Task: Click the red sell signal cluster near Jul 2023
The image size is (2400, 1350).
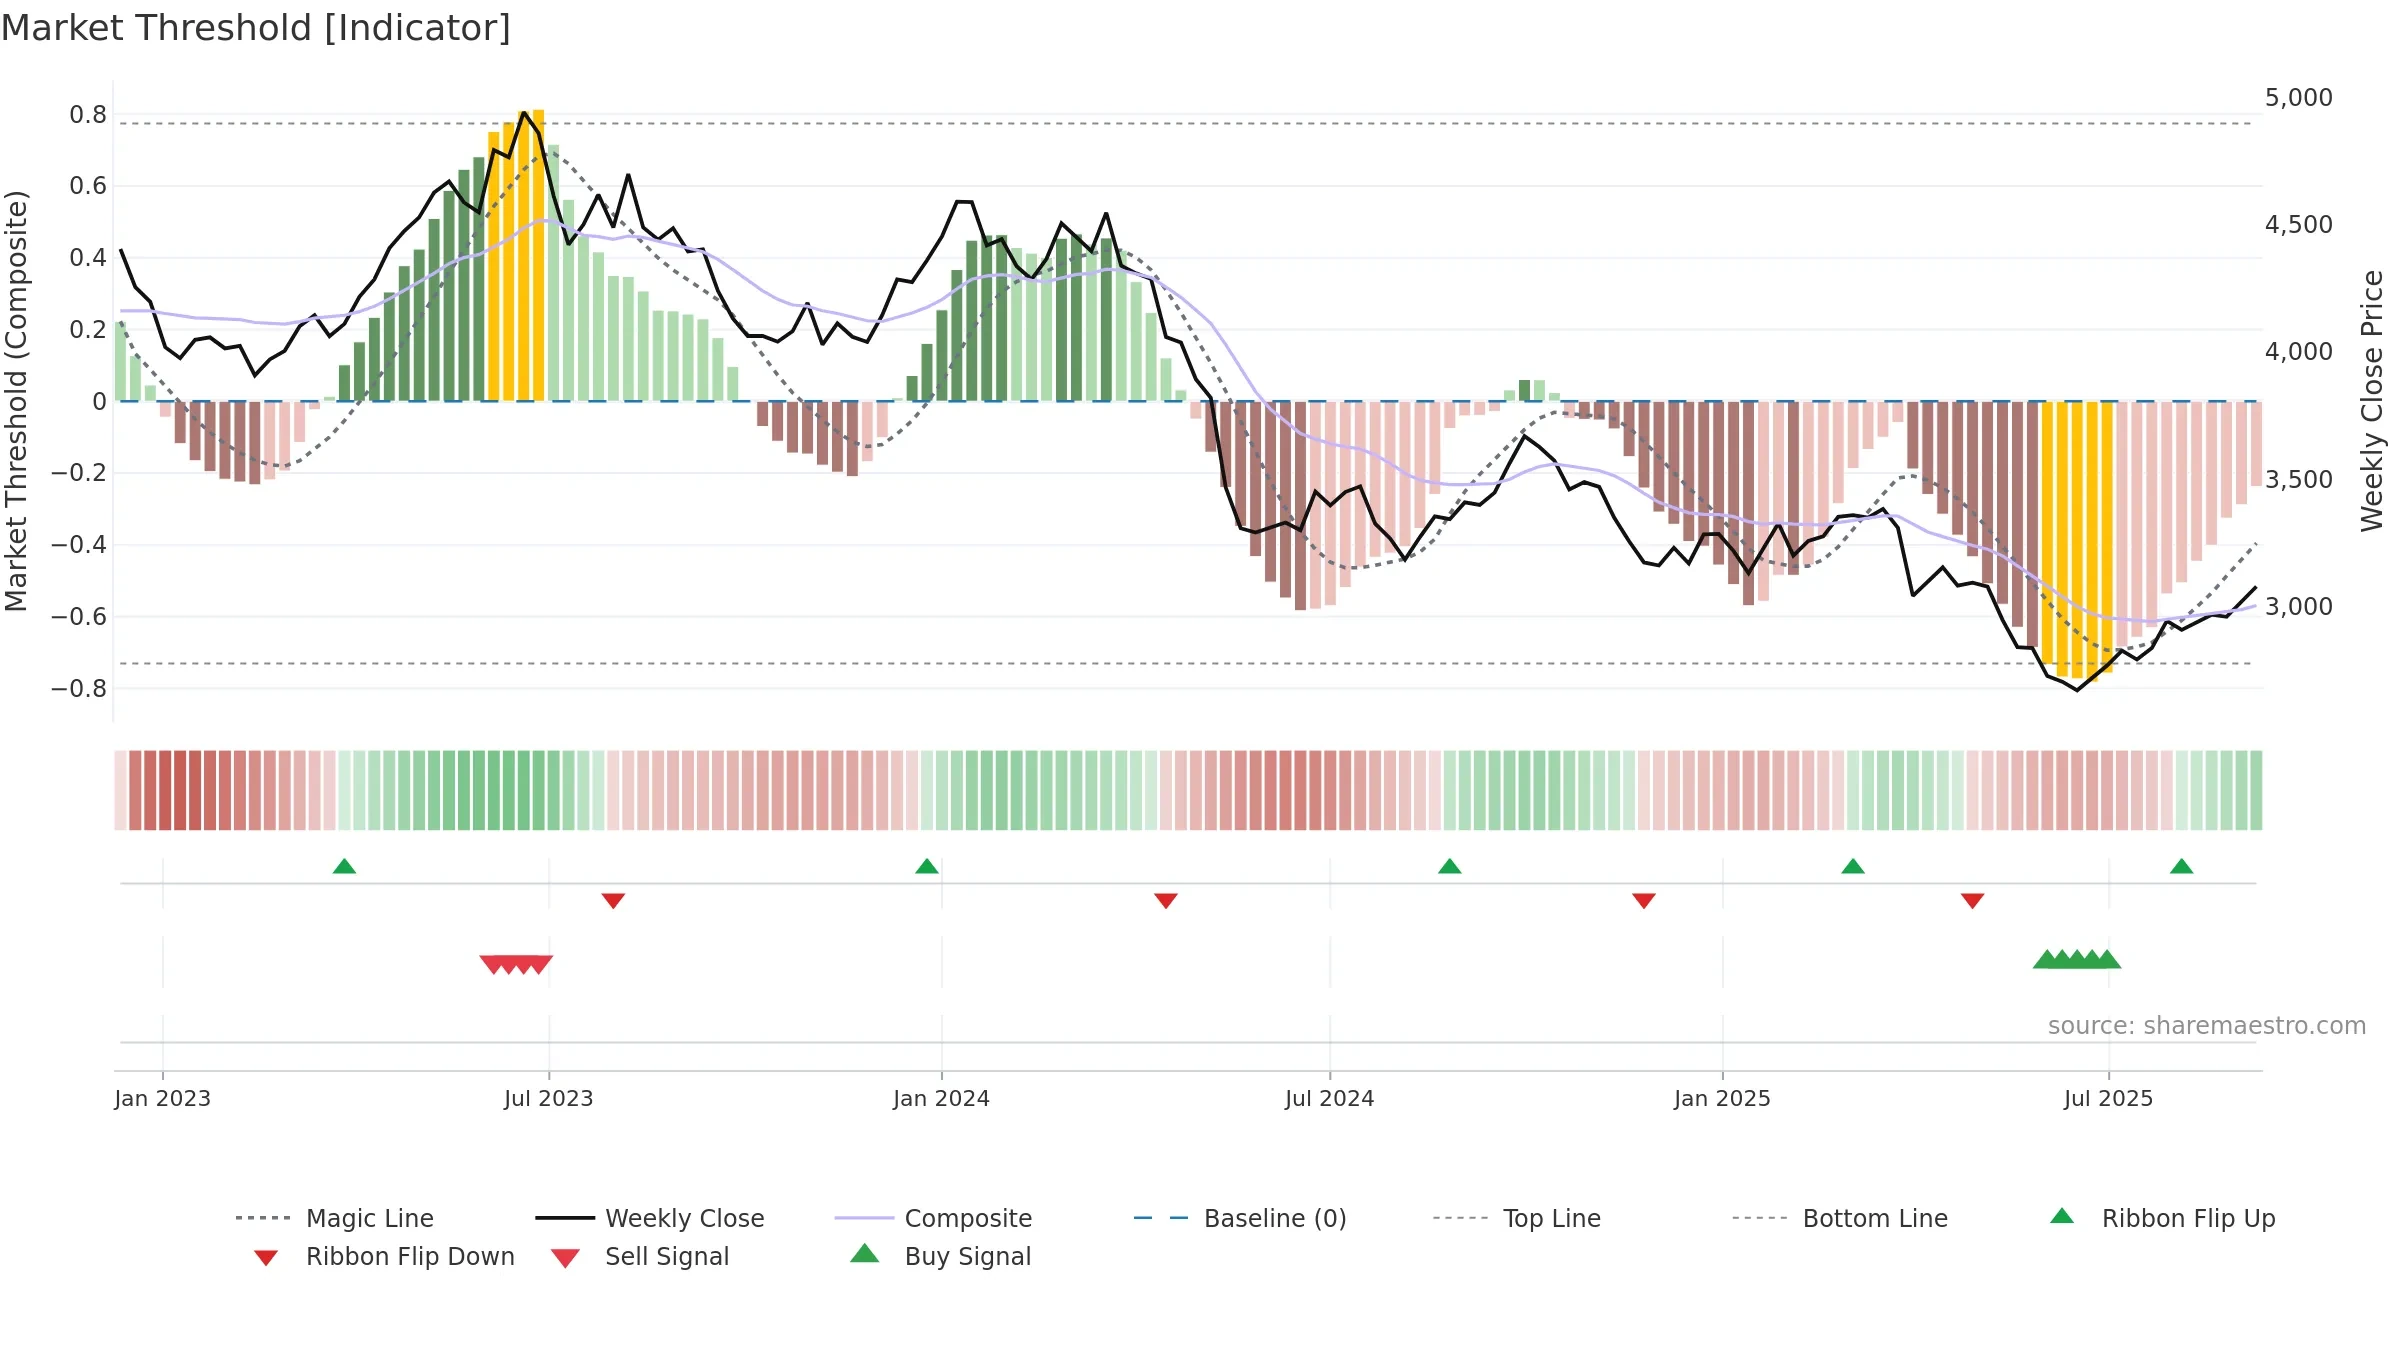Action: click(x=516, y=965)
